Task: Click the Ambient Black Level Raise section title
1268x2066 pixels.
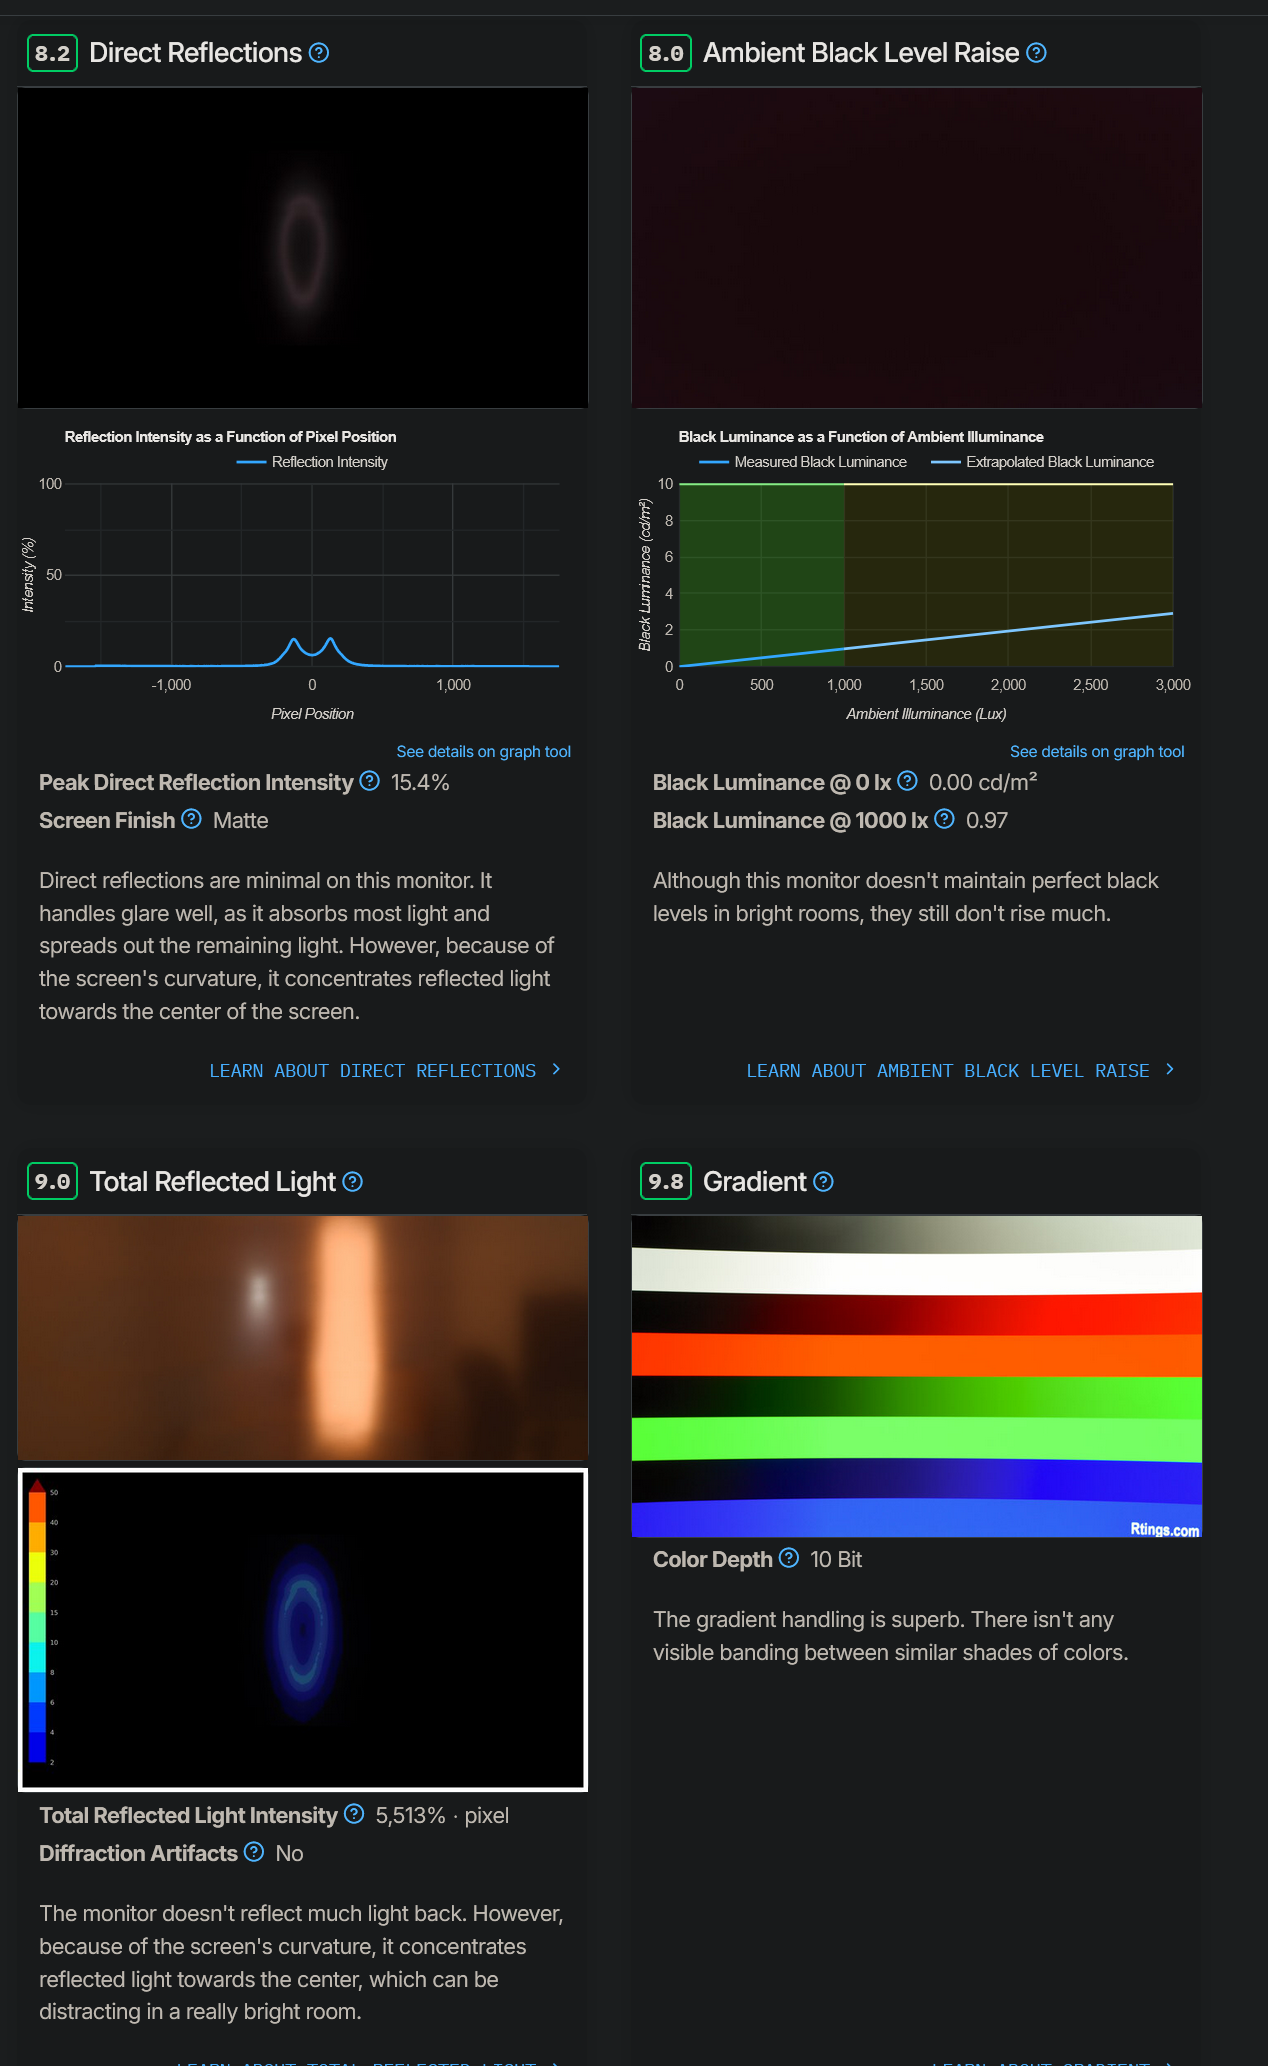Action: (x=861, y=53)
